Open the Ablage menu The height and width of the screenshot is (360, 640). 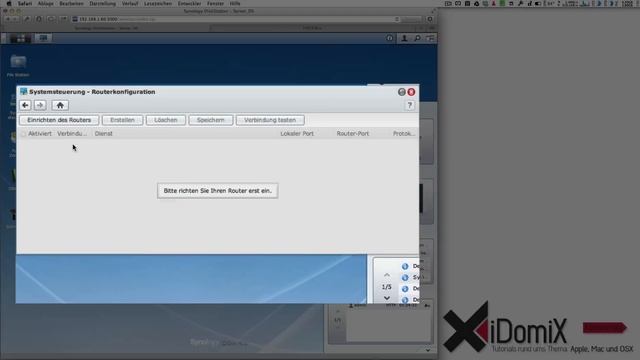click(x=46, y=3)
